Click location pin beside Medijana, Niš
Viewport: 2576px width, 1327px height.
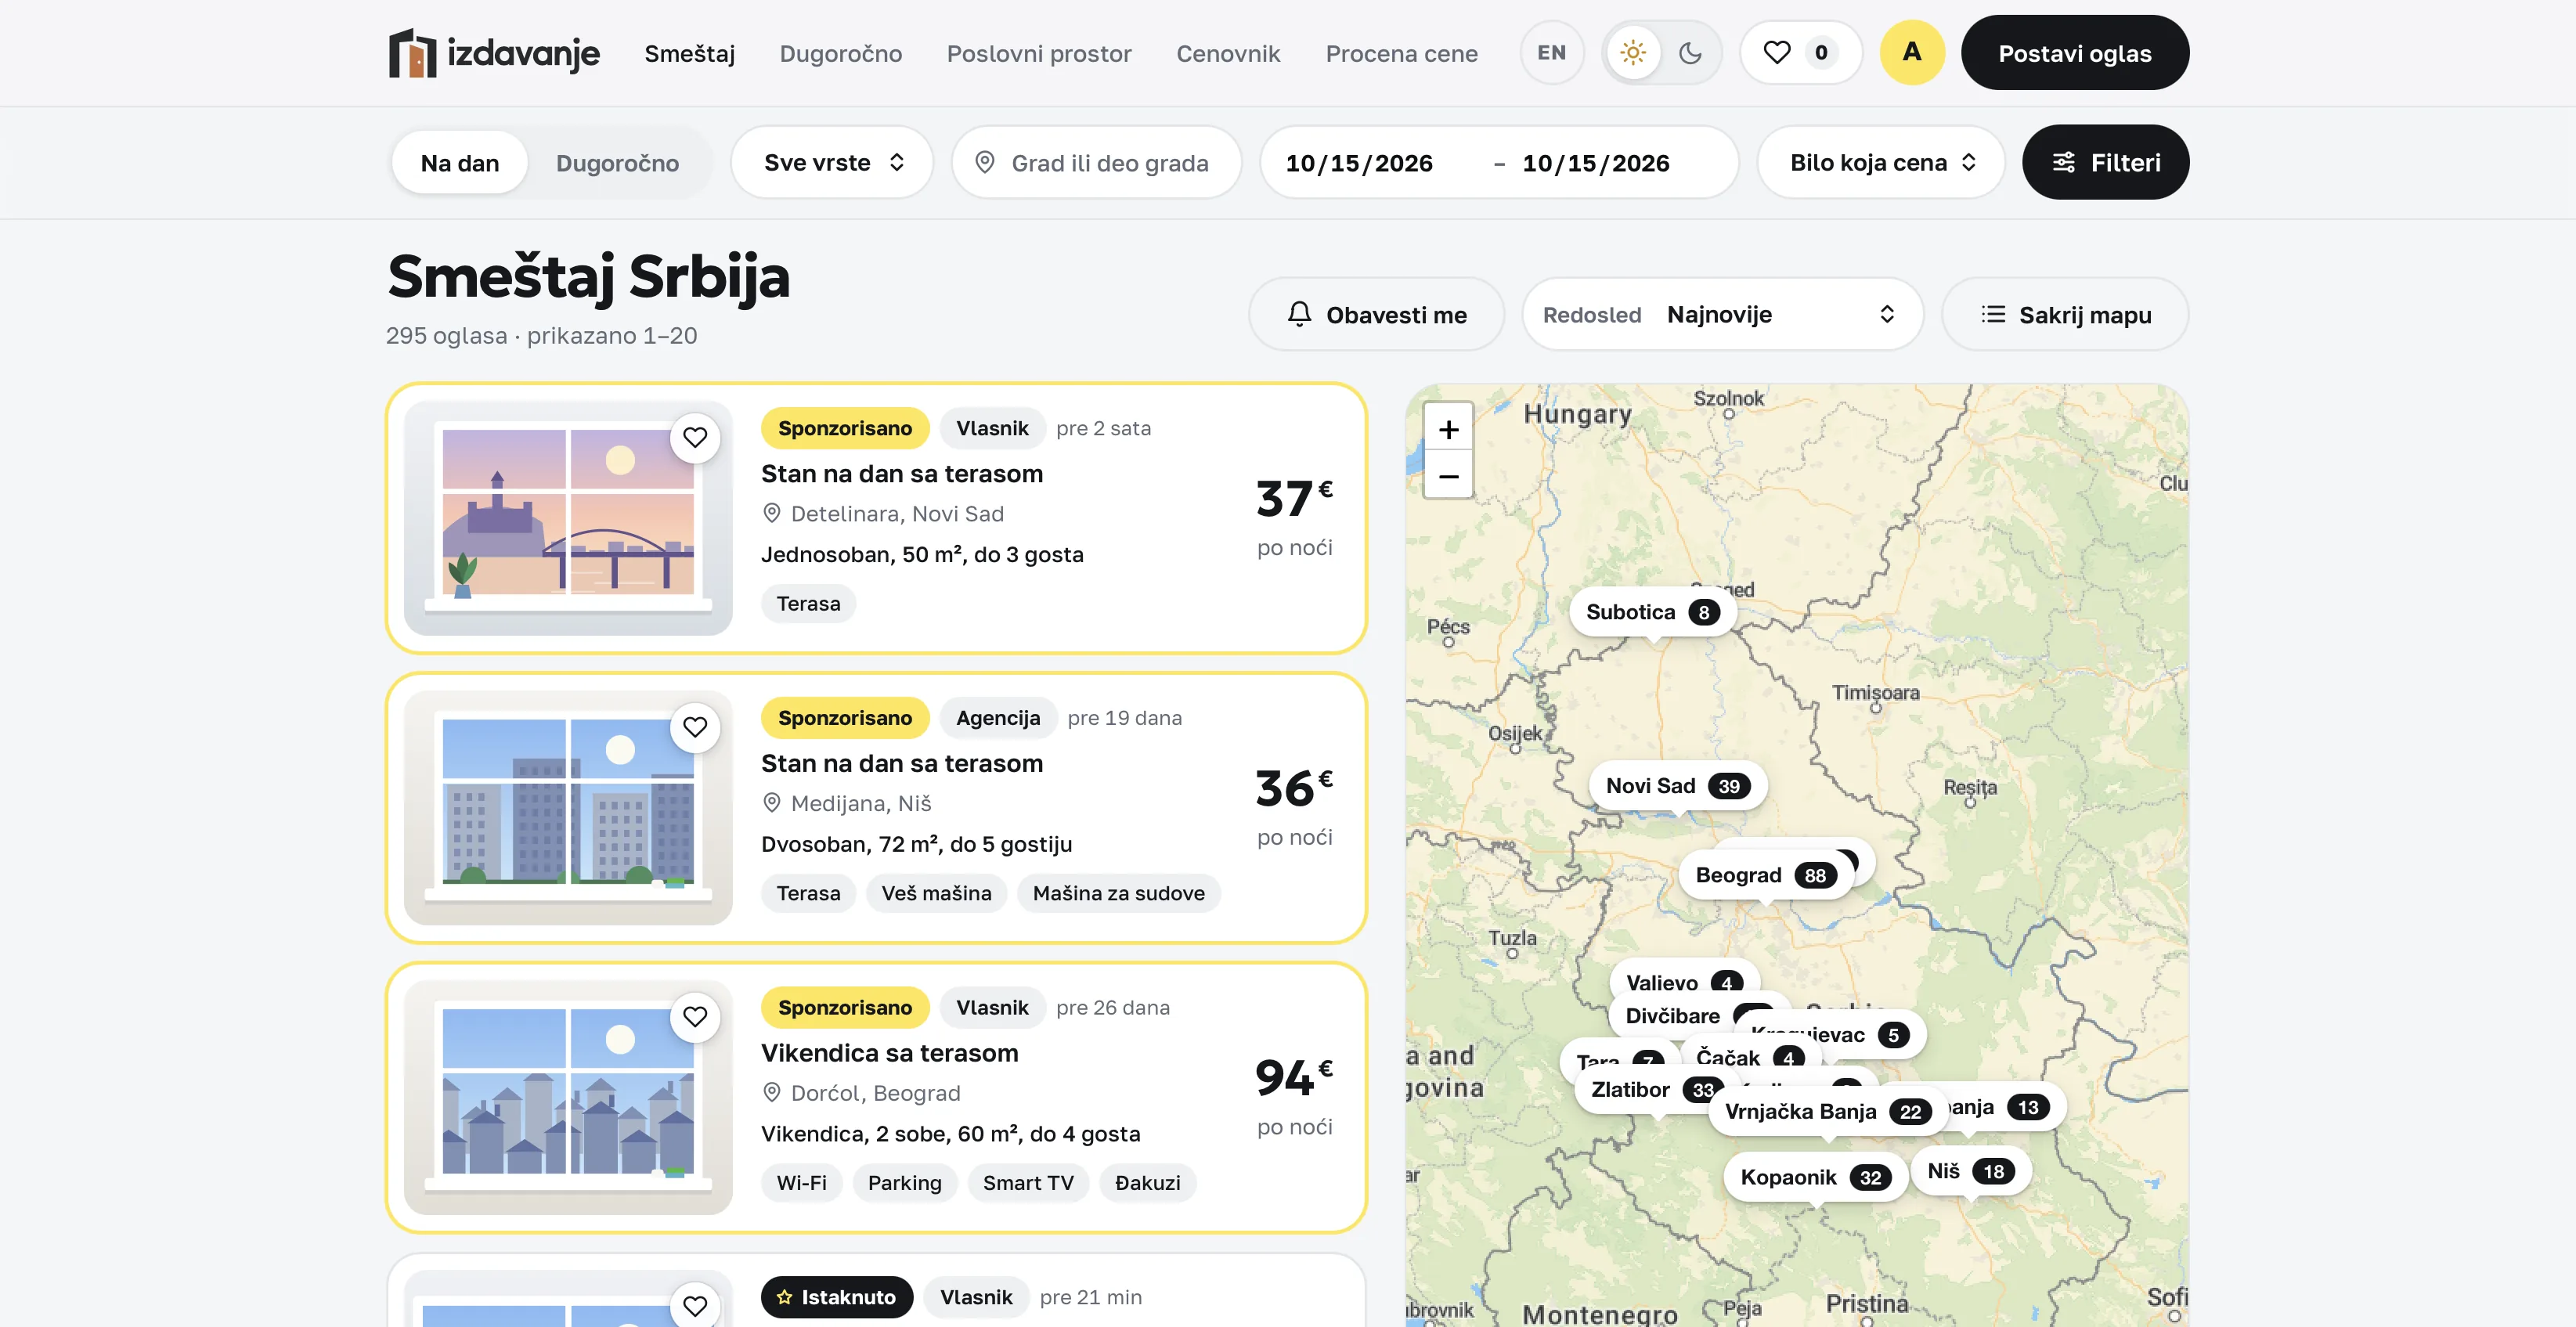click(771, 803)
